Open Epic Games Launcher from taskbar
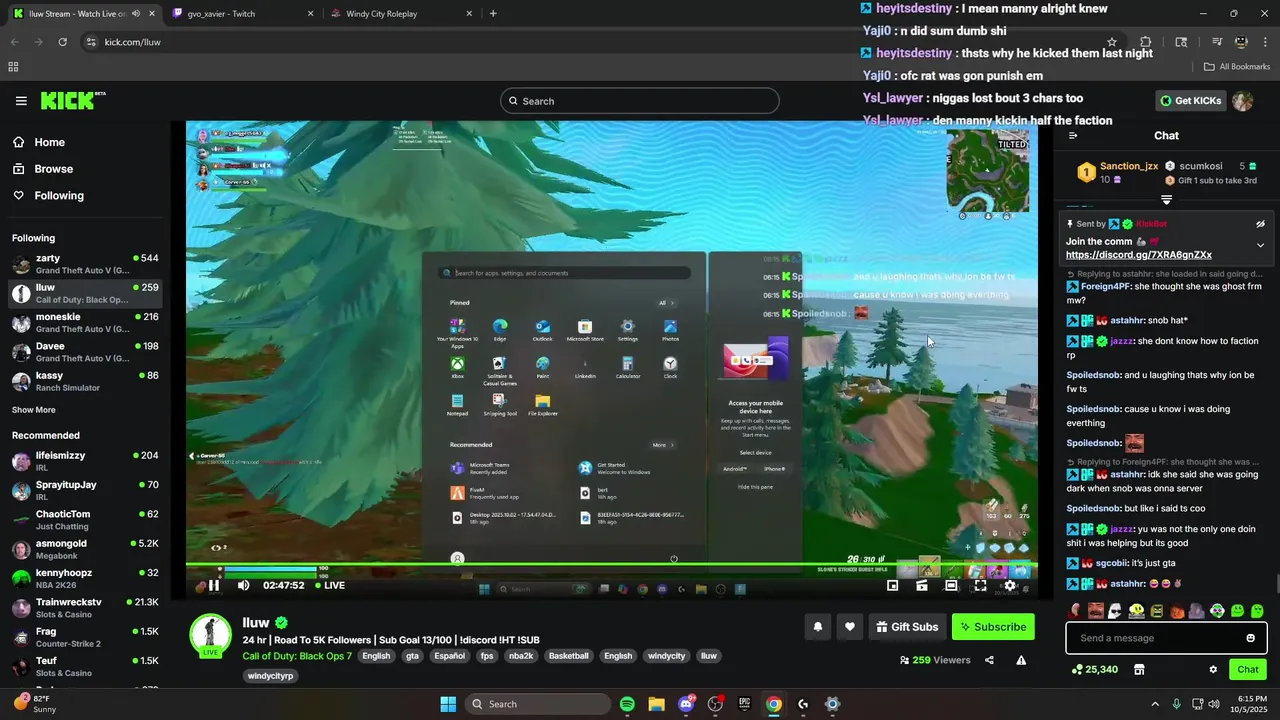Viewport: 1280px width, 720px height. 744,704
